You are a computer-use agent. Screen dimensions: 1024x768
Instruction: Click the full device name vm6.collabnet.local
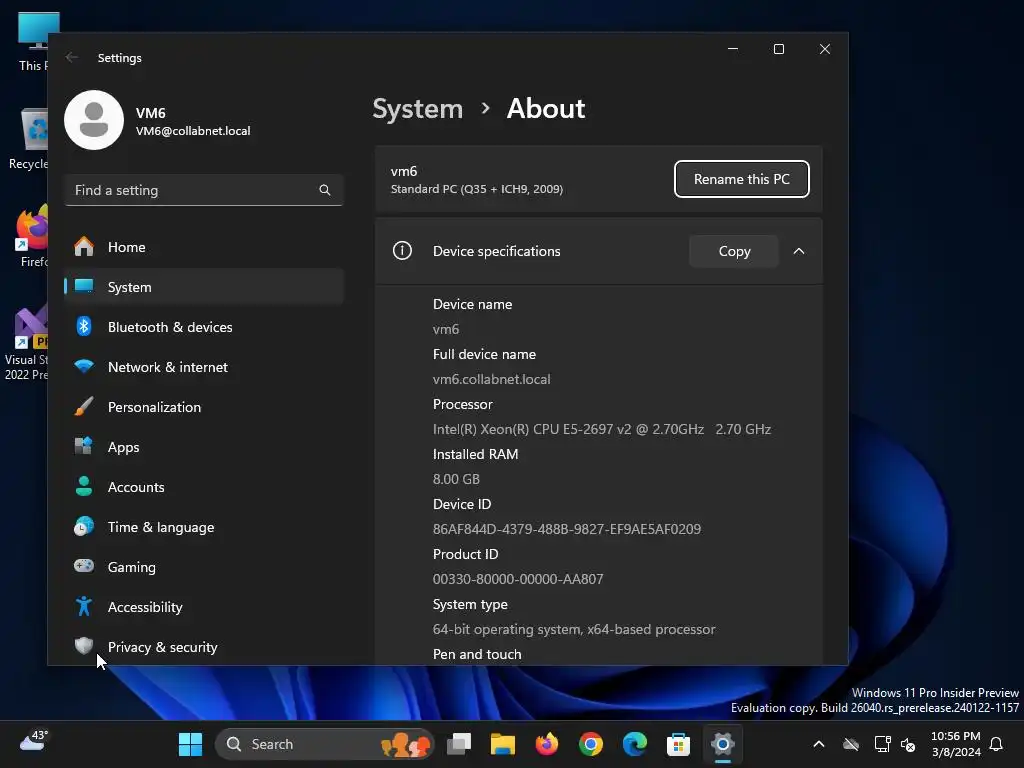coord(491,379)
